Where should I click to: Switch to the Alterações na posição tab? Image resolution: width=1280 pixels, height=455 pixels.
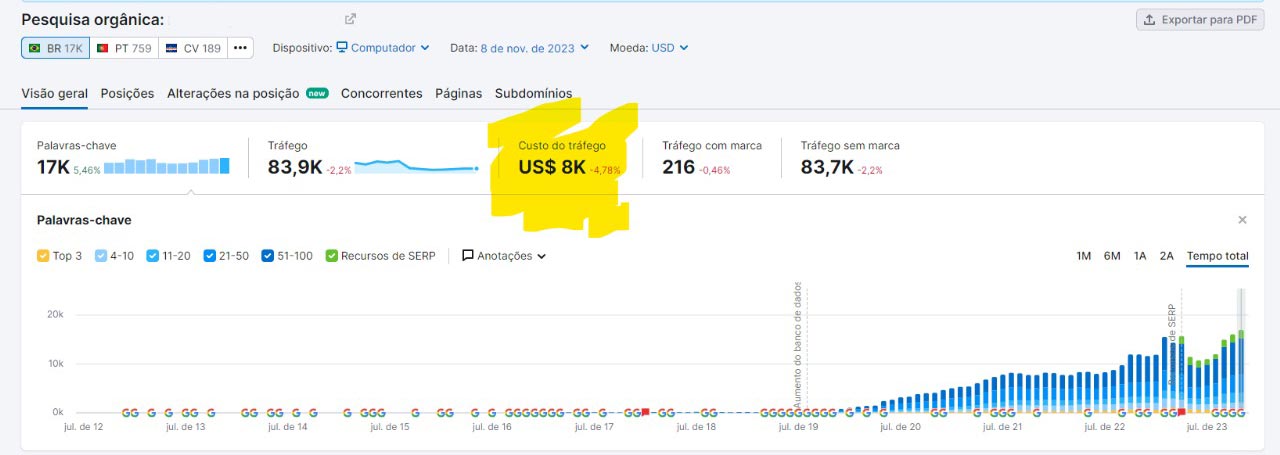233,93
